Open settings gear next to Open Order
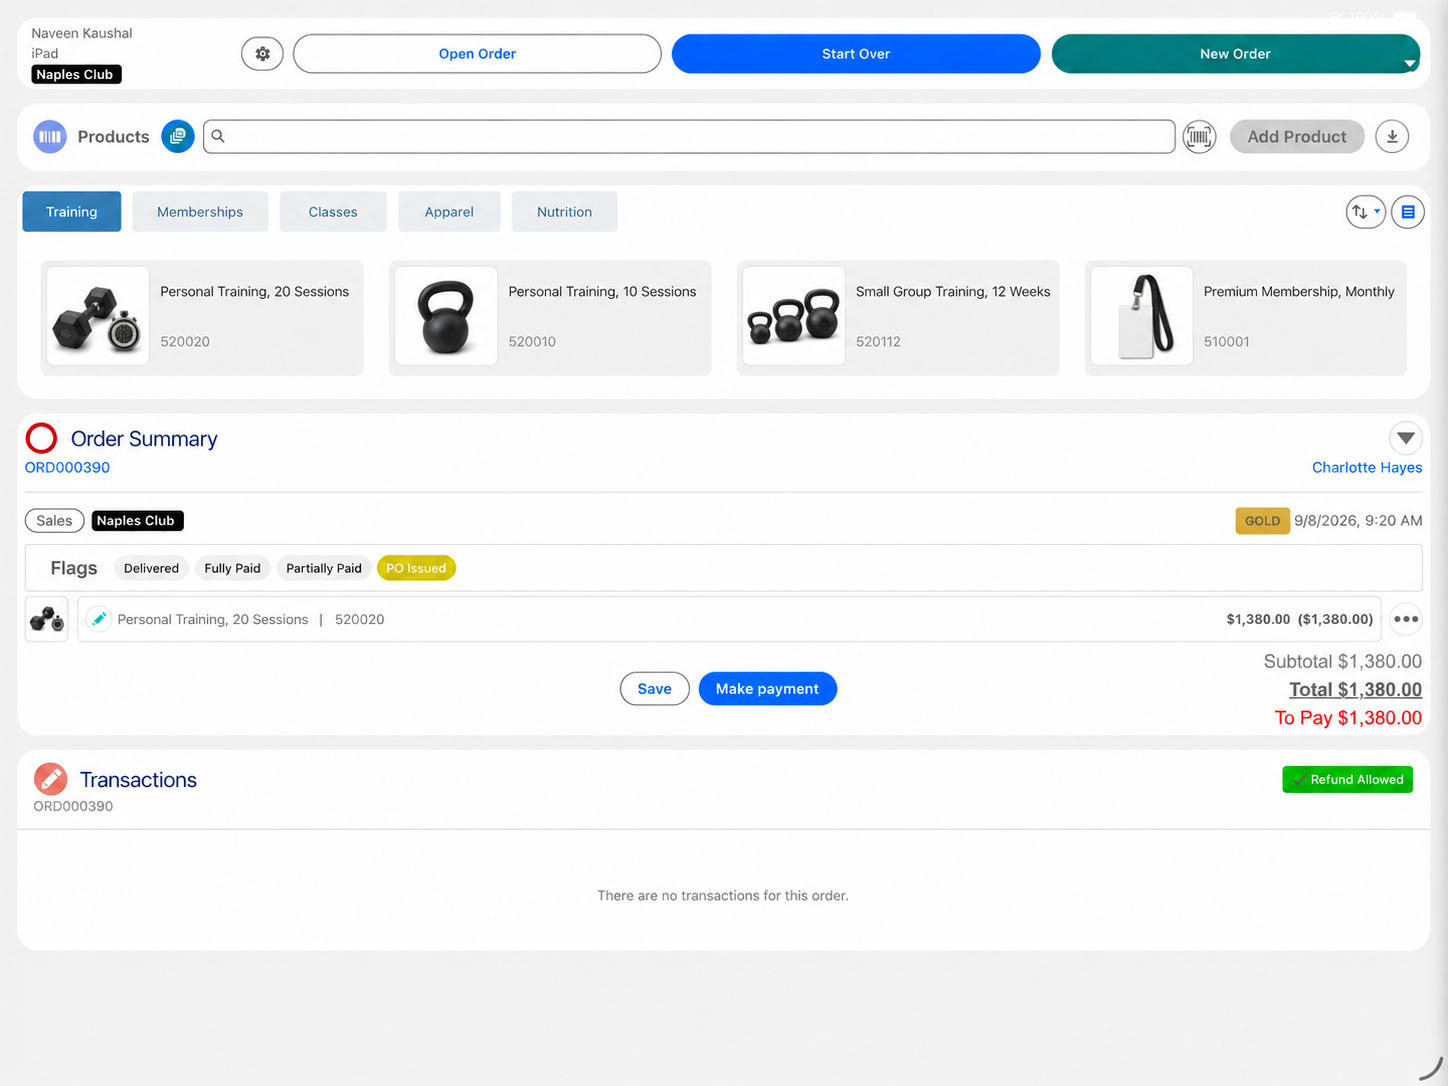This screenshot has height=1086, width=1448. point(262,54)
